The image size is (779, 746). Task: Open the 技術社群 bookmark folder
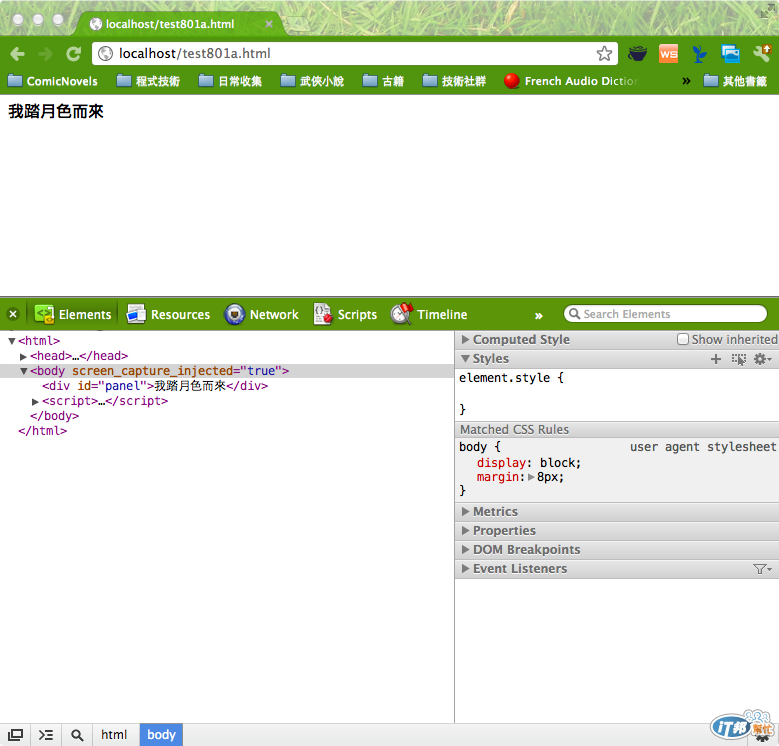454,81
